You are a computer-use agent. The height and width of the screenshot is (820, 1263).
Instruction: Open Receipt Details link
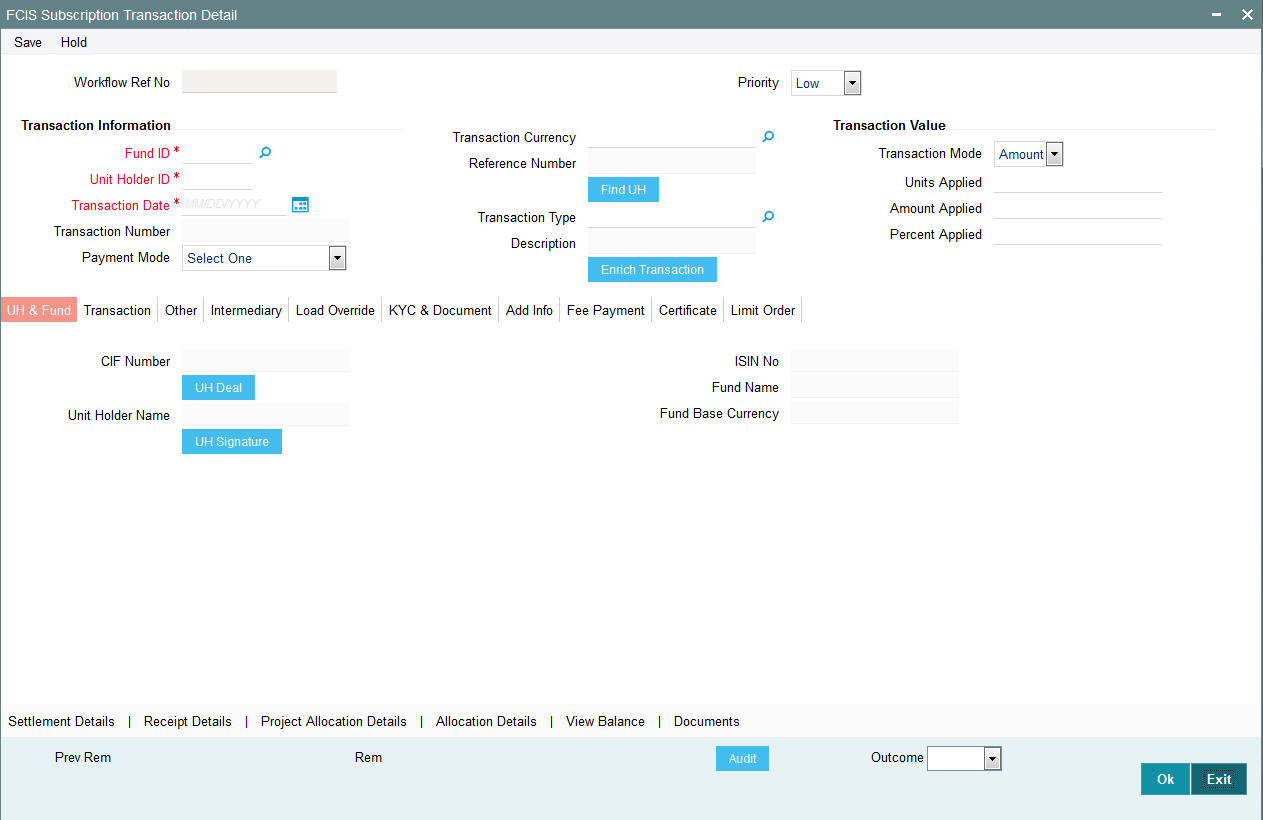(x=188, y=721)
